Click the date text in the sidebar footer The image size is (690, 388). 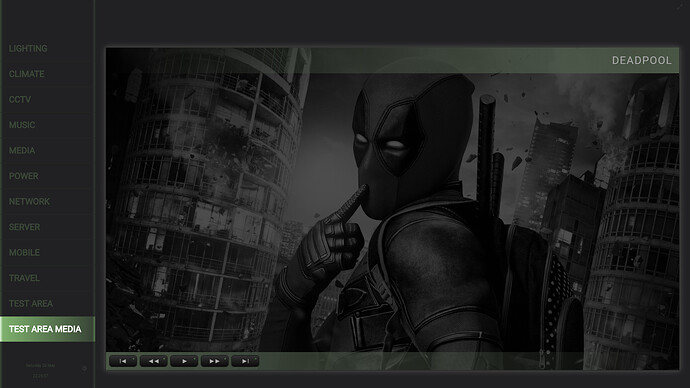(x=40, y=366)
